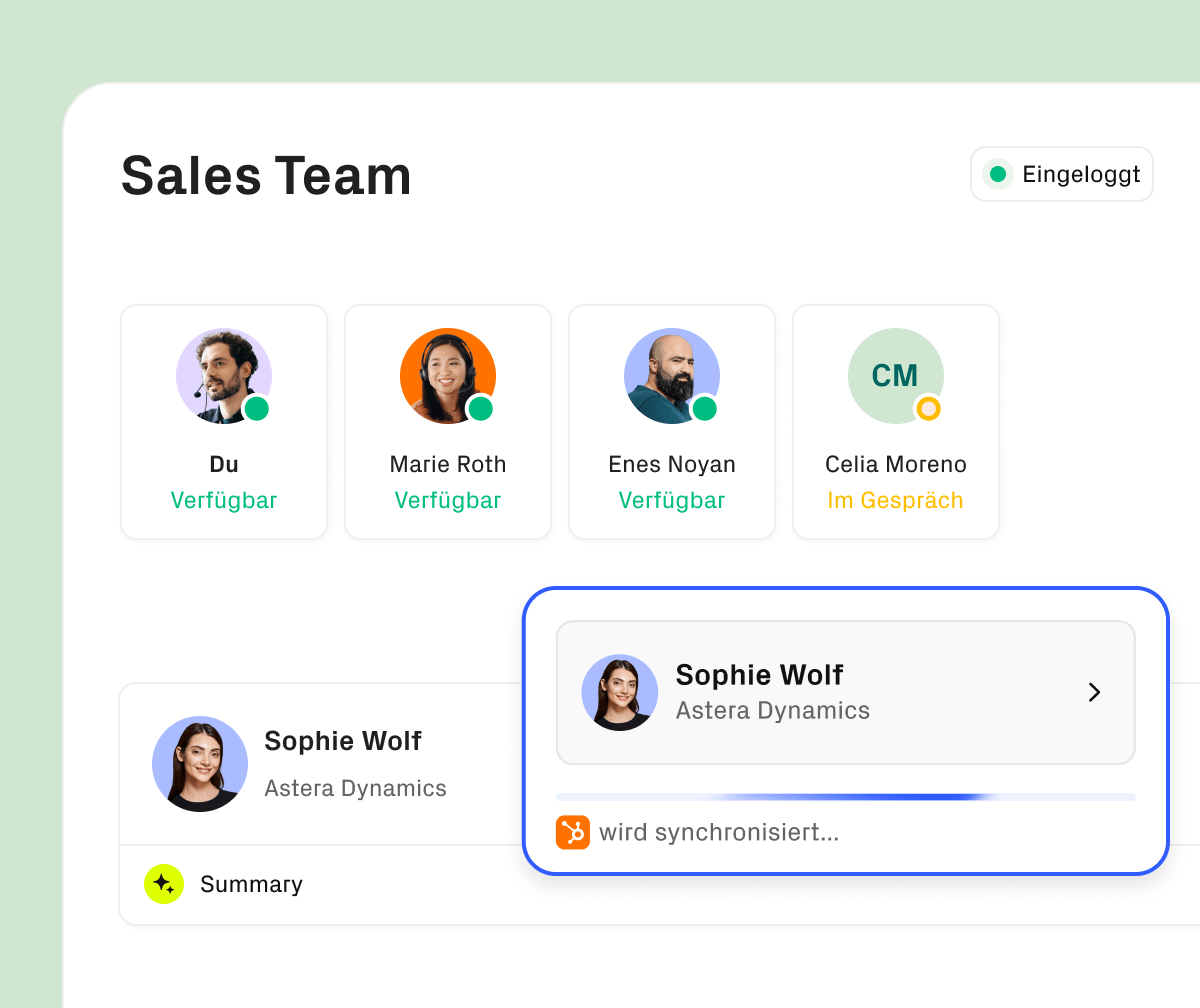Click Astera Dynamics in background card
Viewport: 1200px width, 1008px height.
click(355, 788)
